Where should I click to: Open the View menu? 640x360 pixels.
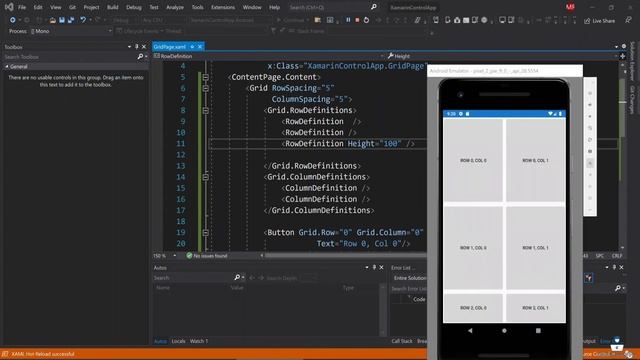pyautogui.click(x=56, y=7)
